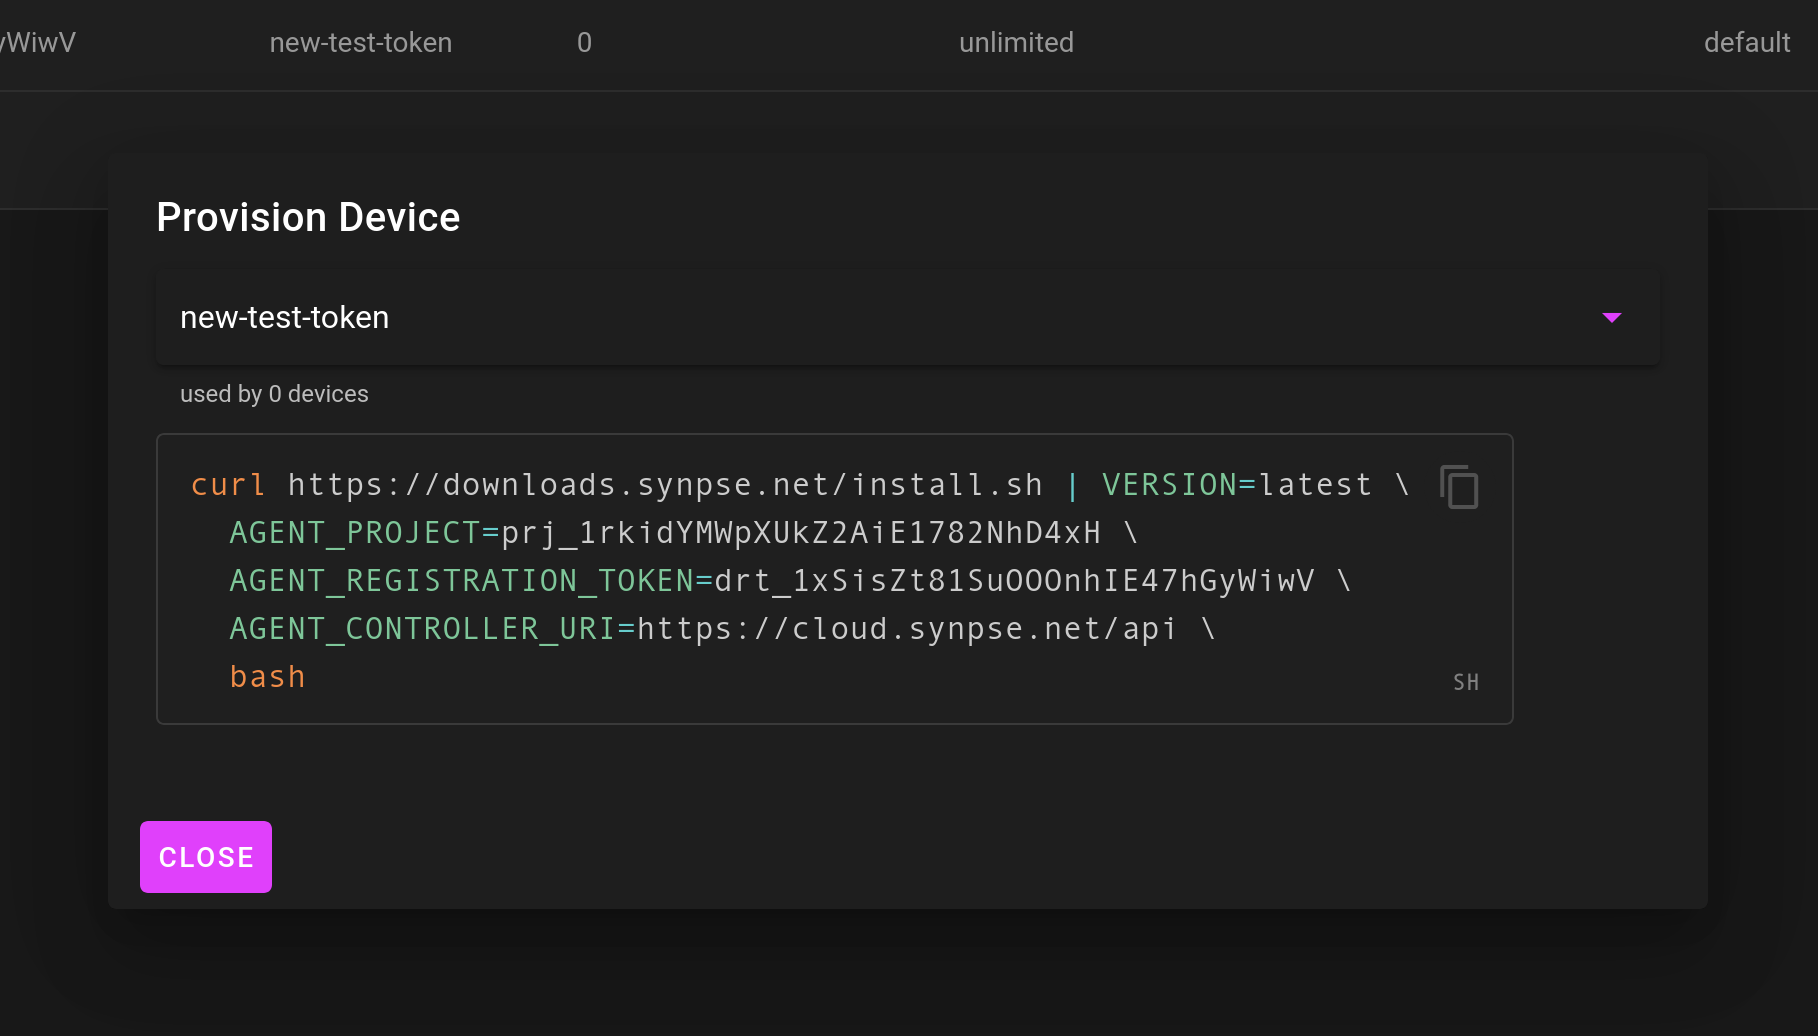
Task: Click the VERSION=latest variable
Action: coord(1236,485)
